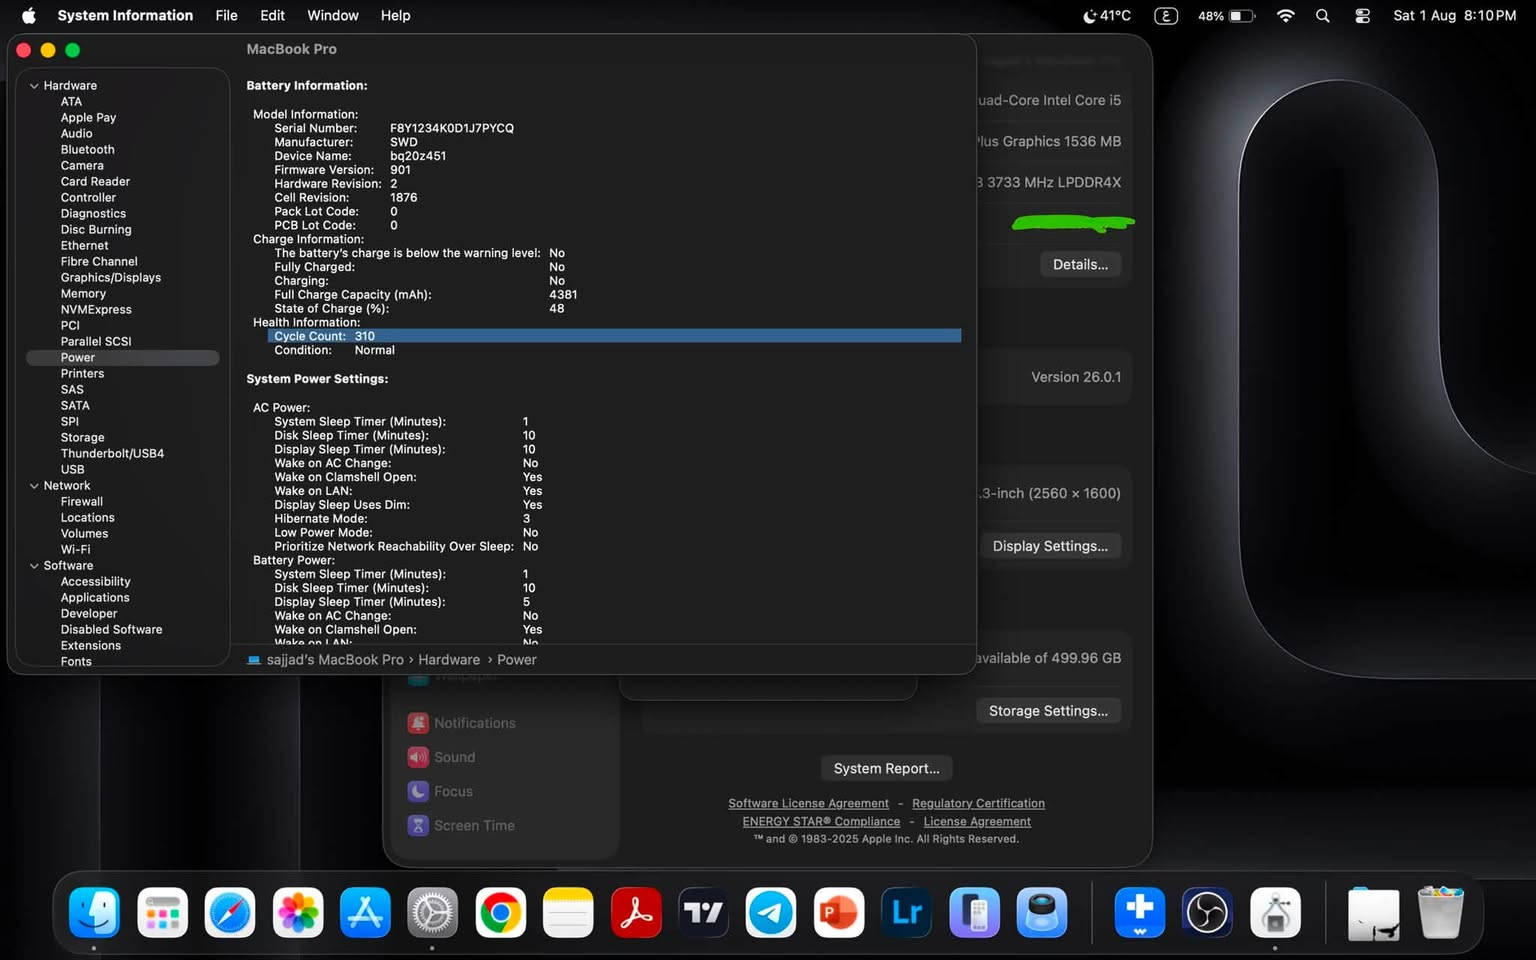Screen dimensions: 1536x960
Task: Open App Store in the dock
Action: [365, 912]
